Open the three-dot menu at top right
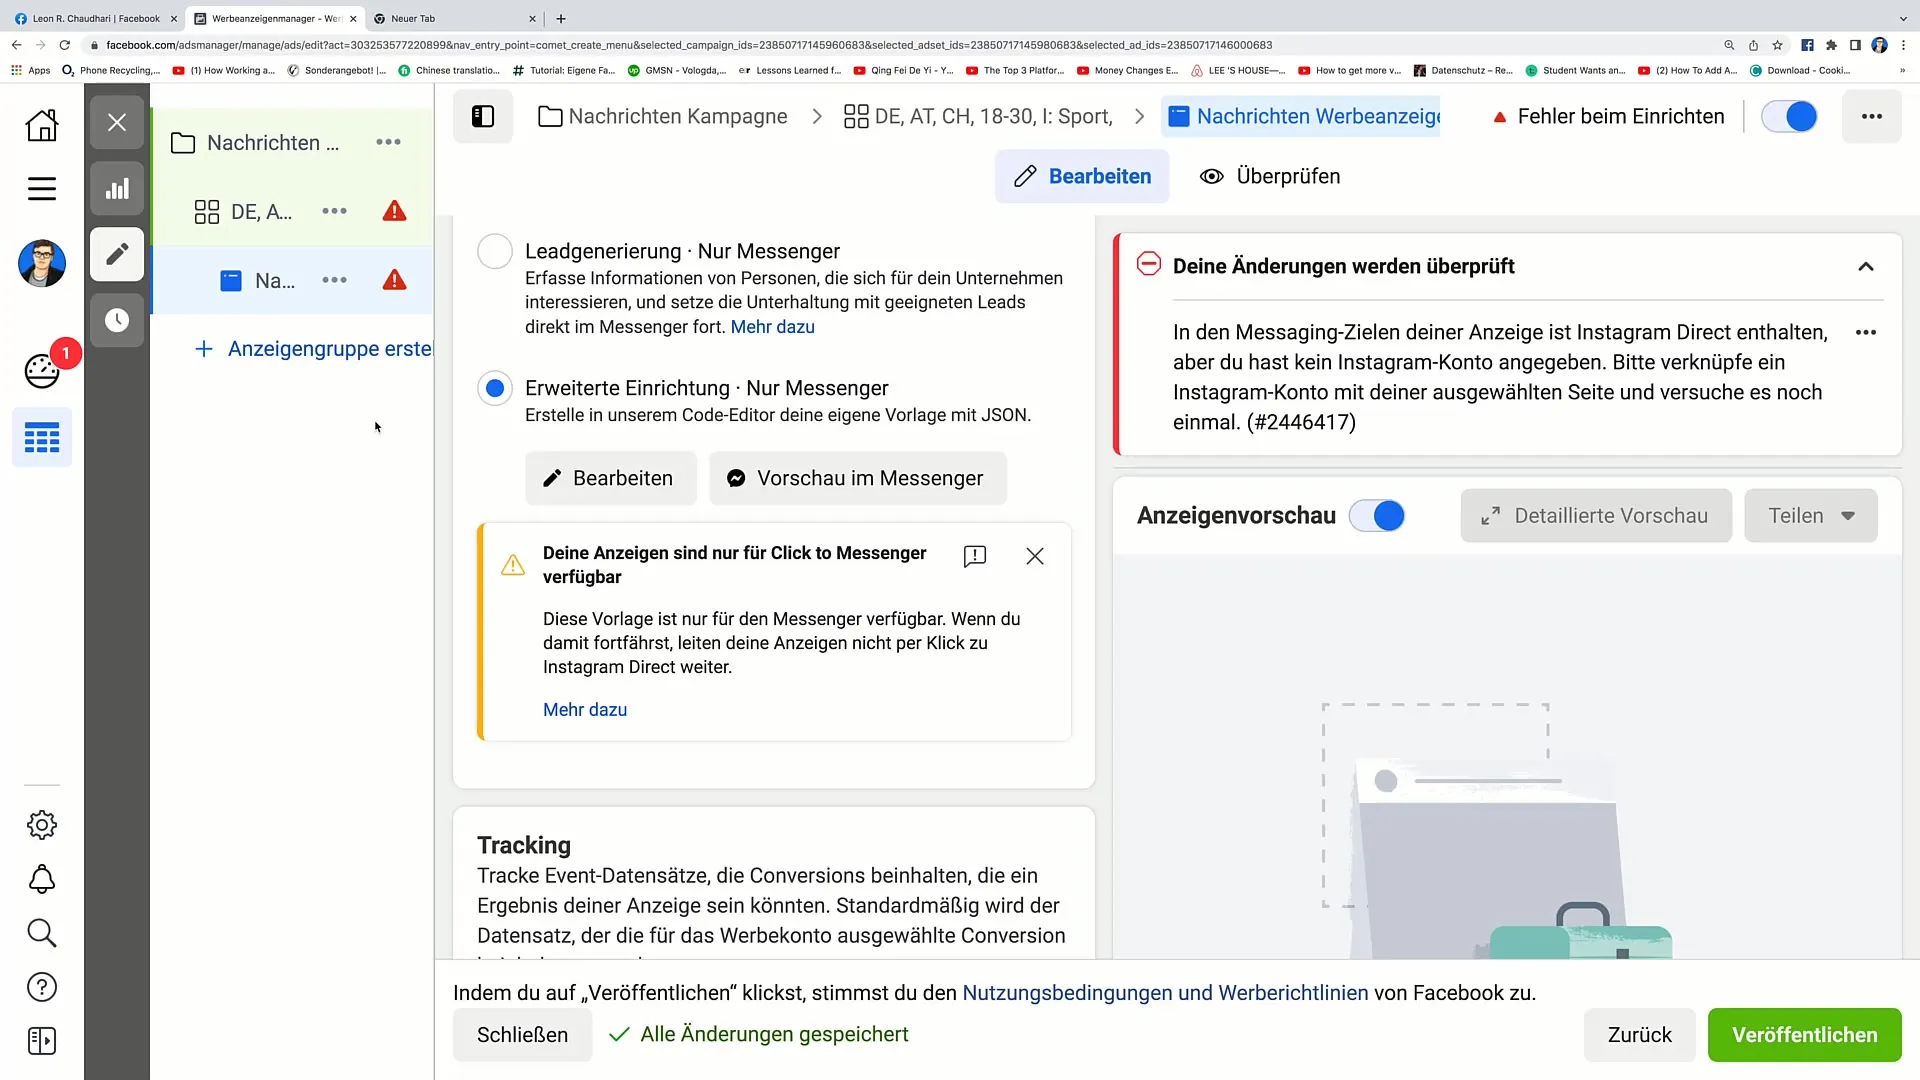The height and width of the screenshot is (1080, 1920). (1872, 116)
